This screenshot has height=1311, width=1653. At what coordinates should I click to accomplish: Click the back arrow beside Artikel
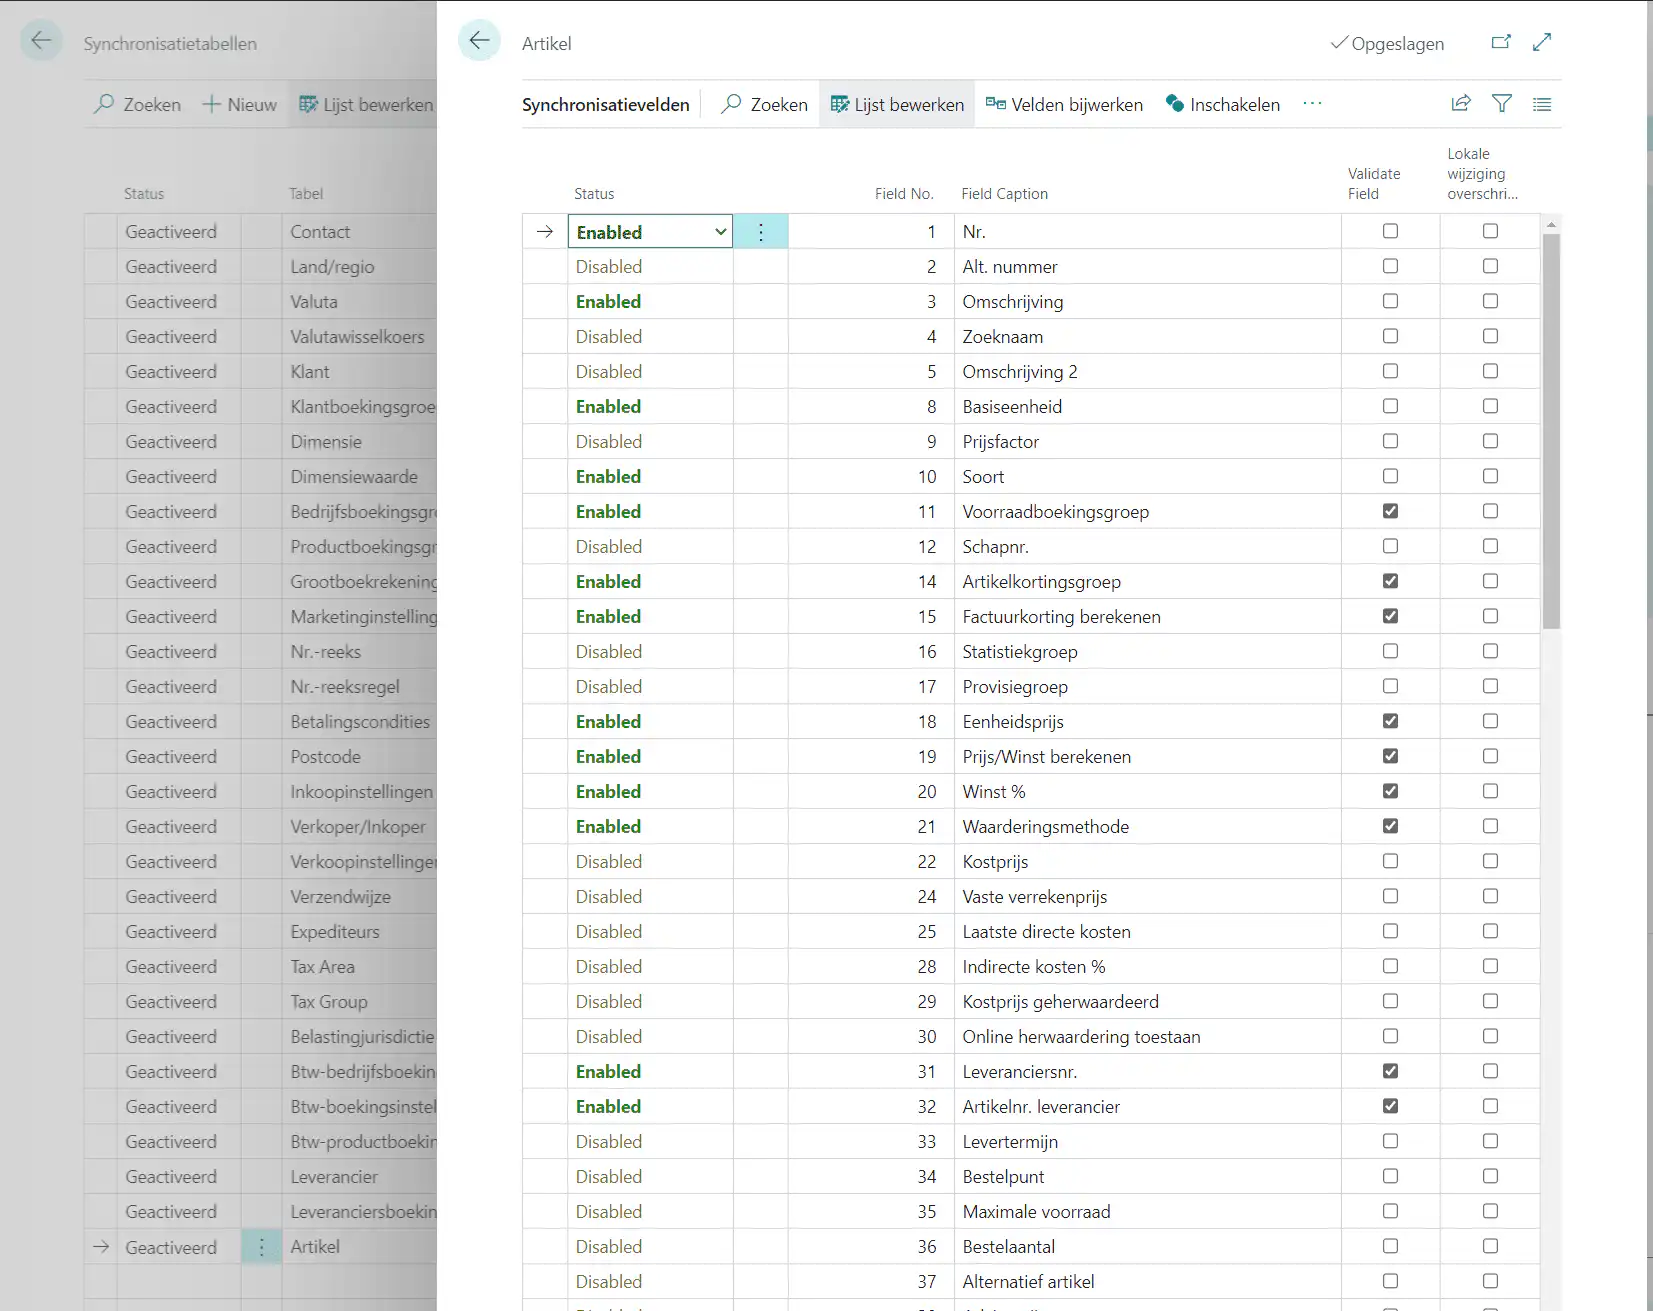(x=479, y=41)
